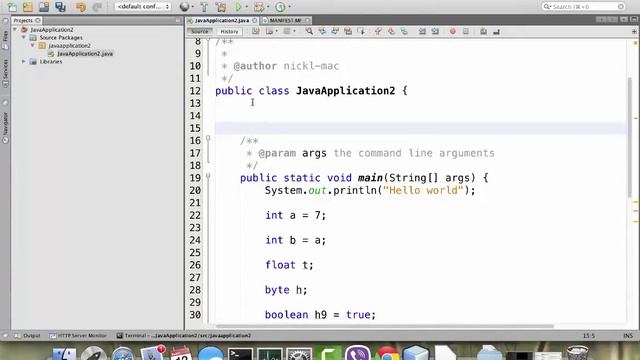The height and width of the screenshot is (360, 640).
Task: Click the greyed Redo arrow icon
Action: click(x=97, y=7)
